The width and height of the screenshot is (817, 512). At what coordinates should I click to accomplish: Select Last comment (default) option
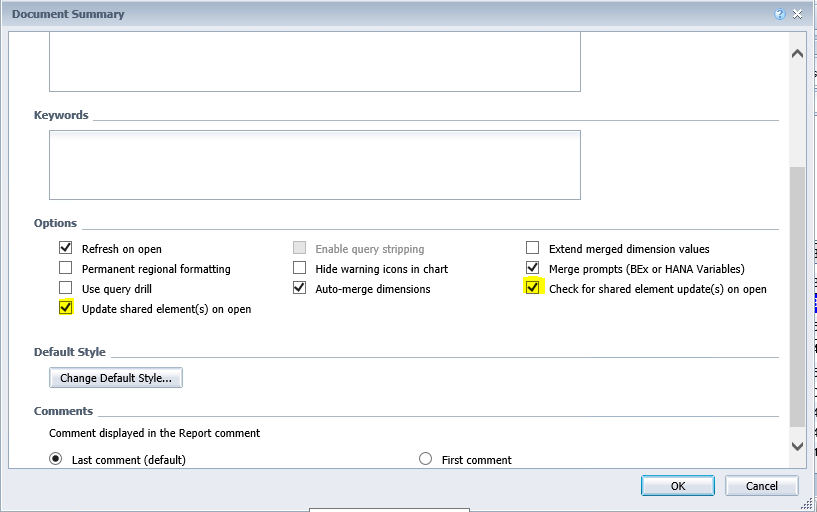pos(55,459)
